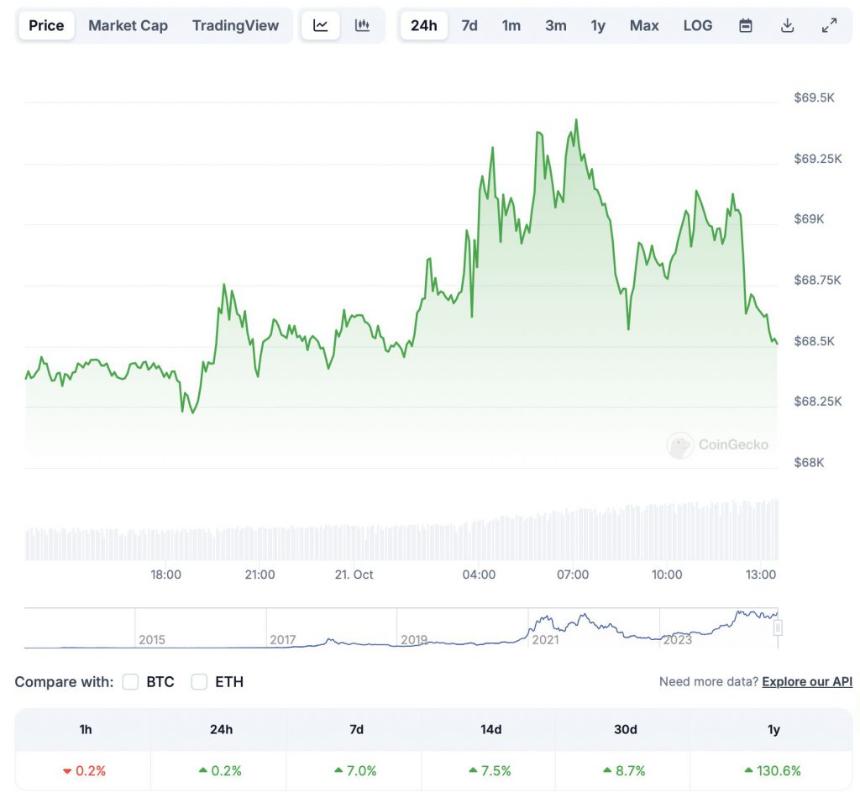Open the calendar date range picker
The height and width of the screenshot is (798, 860).
(x=745, y=25)
